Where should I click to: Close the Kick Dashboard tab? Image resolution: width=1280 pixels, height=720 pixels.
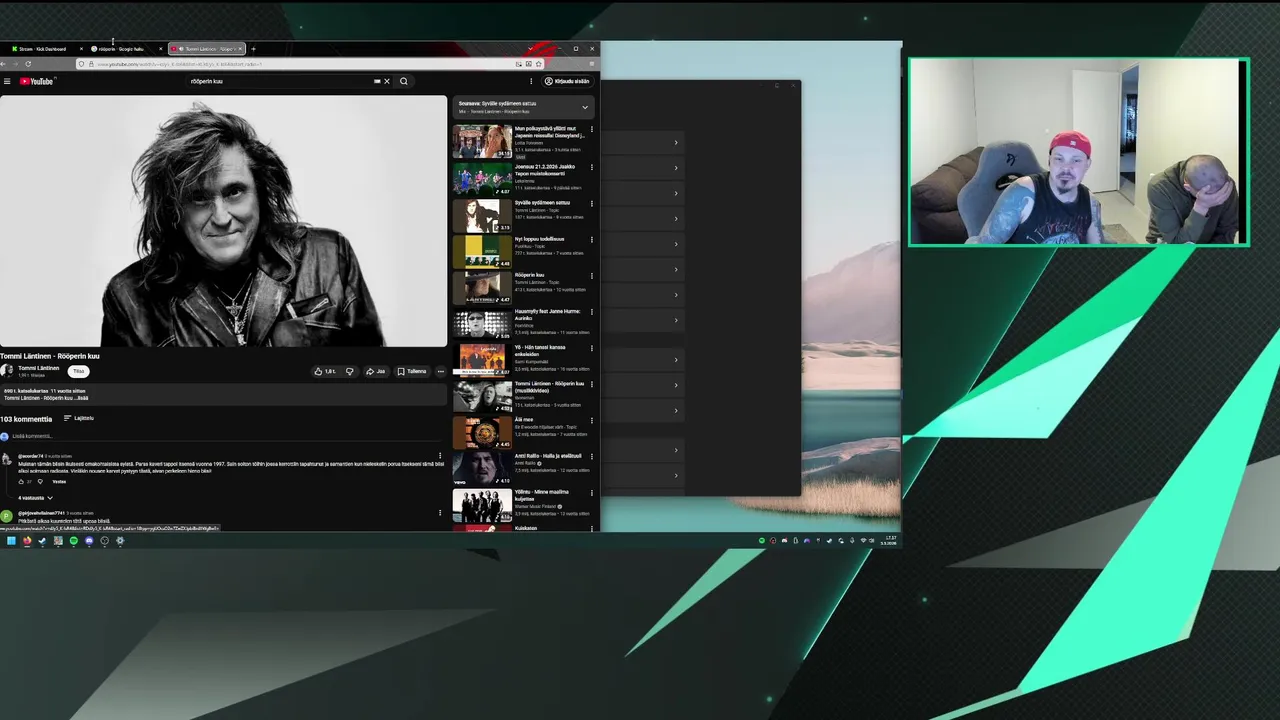coord(81,49)
